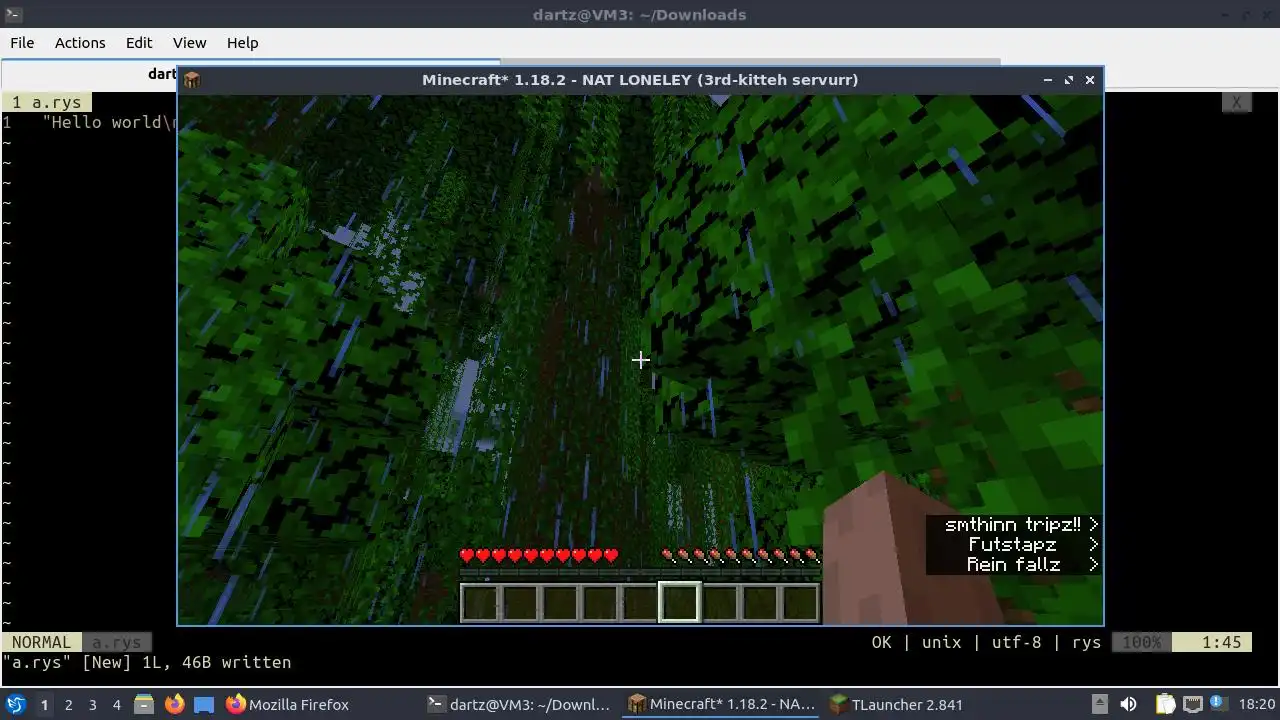The width and height of the screenshot is (1280, 720).
Task: Click the unix file format indicator
Action: [941, 642]
